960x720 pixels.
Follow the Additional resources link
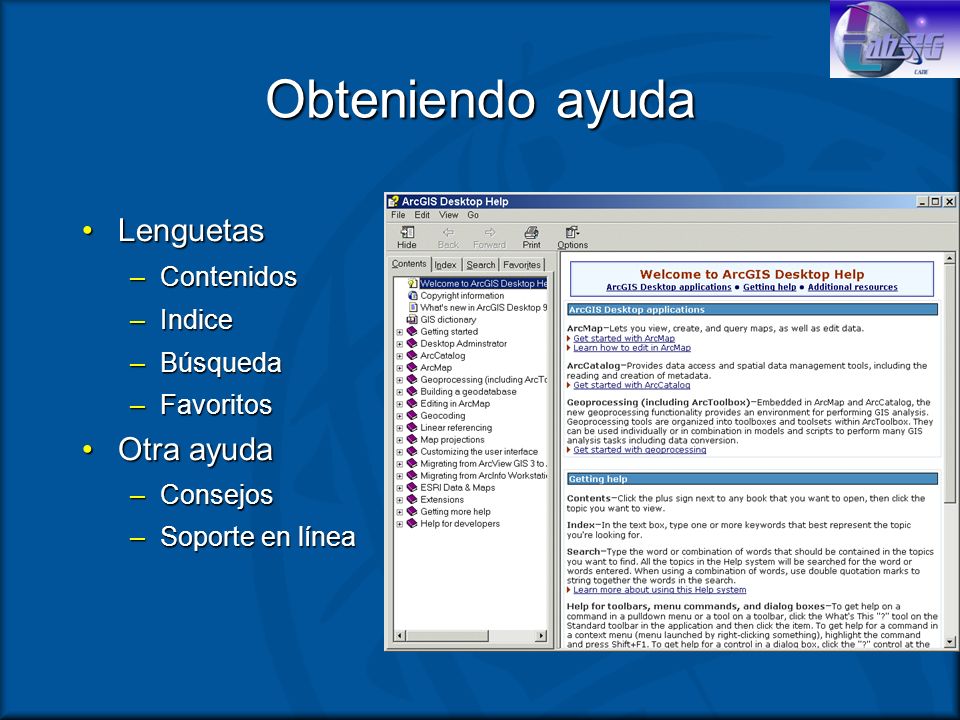[852, 287]
